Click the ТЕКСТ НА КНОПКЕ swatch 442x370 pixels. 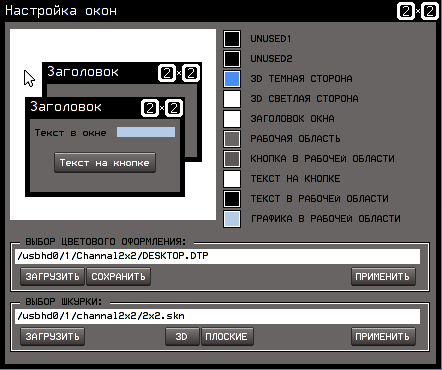point(232,179)
